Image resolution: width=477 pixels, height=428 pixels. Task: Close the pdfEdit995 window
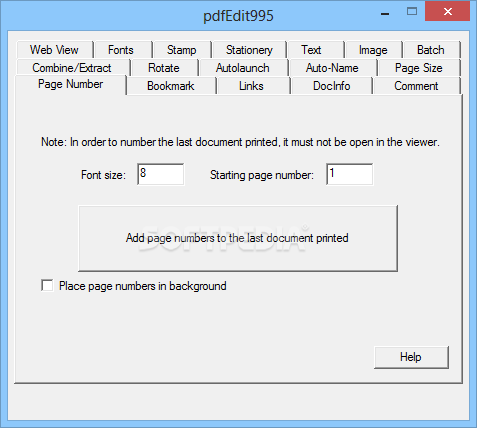[448, 12]
